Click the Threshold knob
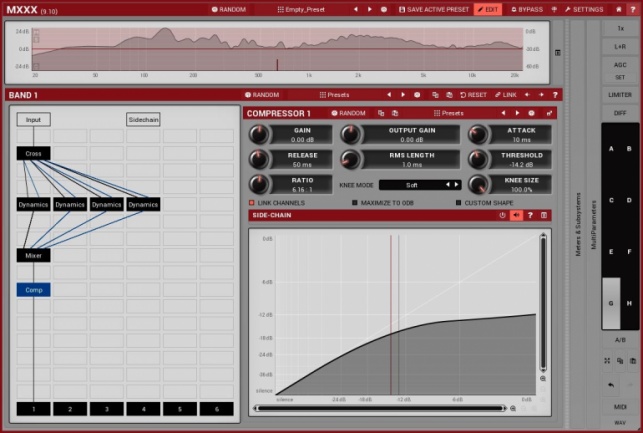The image size is (643, 433). click(478, 160)
